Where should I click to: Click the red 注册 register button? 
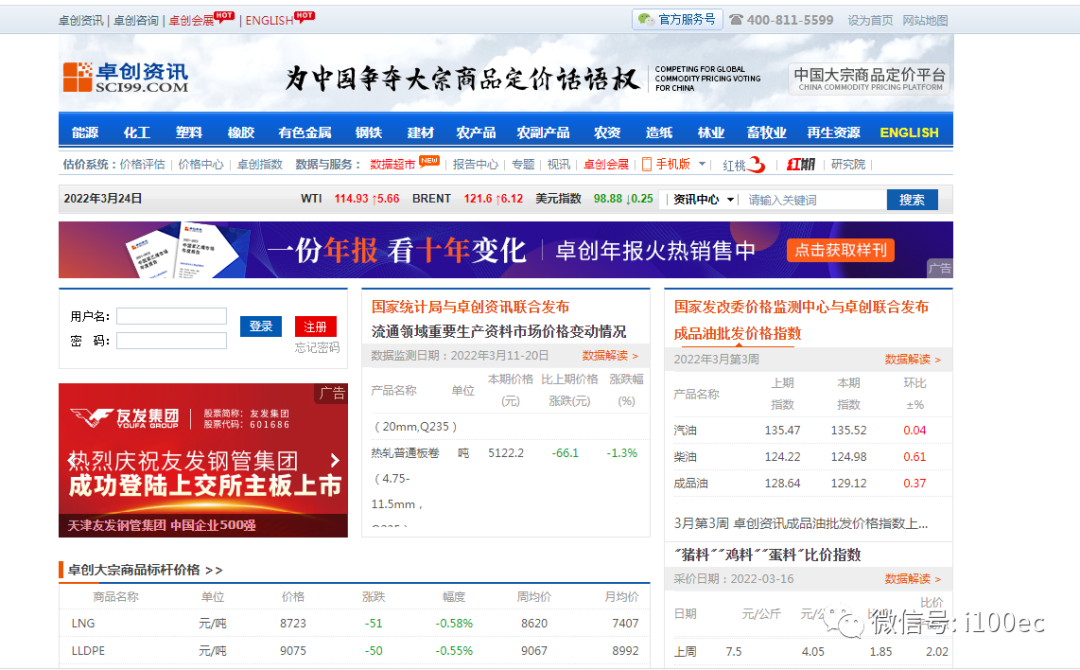(315, 326)
